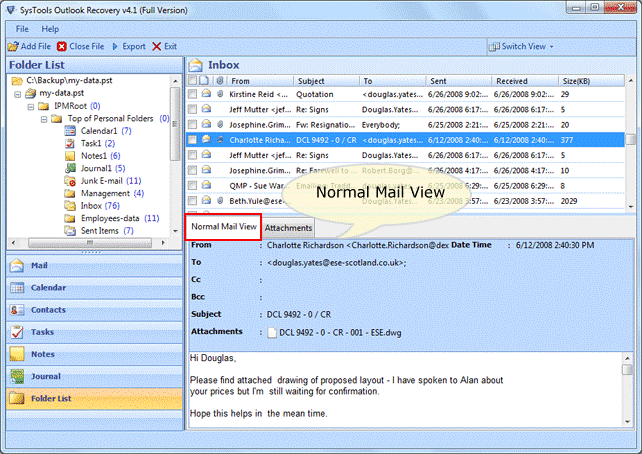642x454 pixels.
Task: Select the Junk E-mail folder icon
Action: pyautogui.click(x=70, y=181)
